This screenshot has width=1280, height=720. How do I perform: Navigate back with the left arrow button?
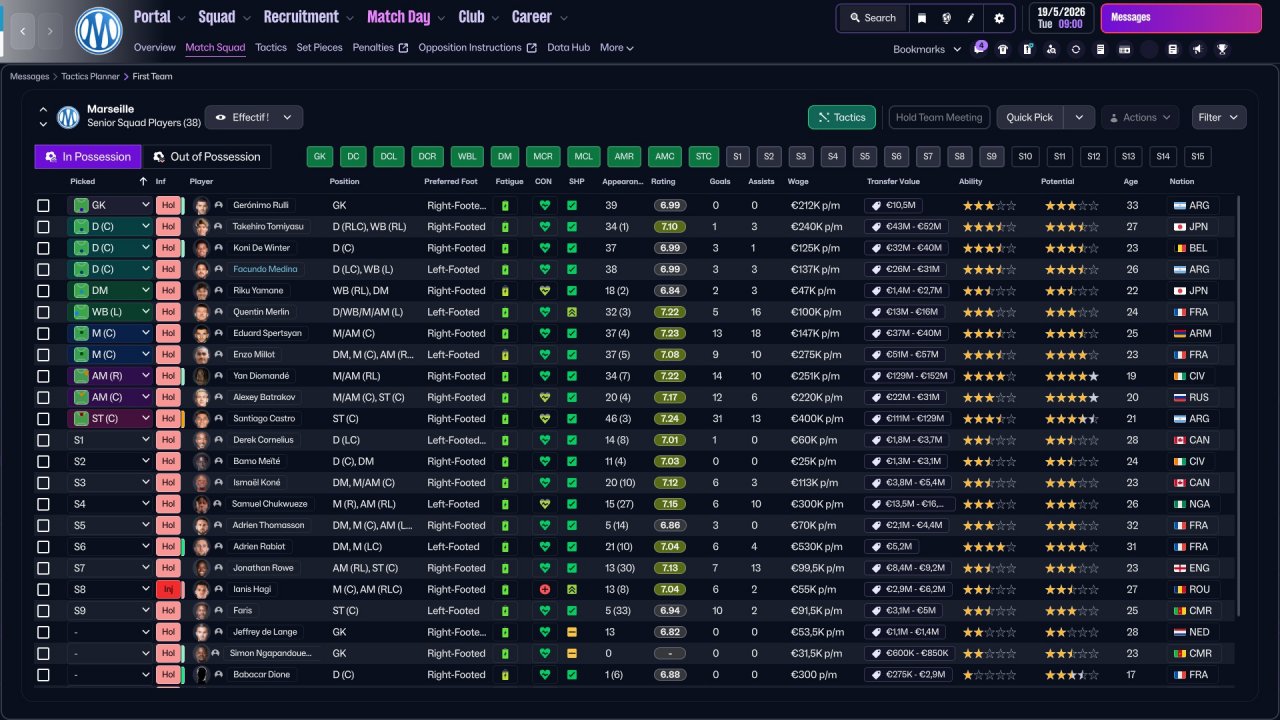(x=23, y=31)
